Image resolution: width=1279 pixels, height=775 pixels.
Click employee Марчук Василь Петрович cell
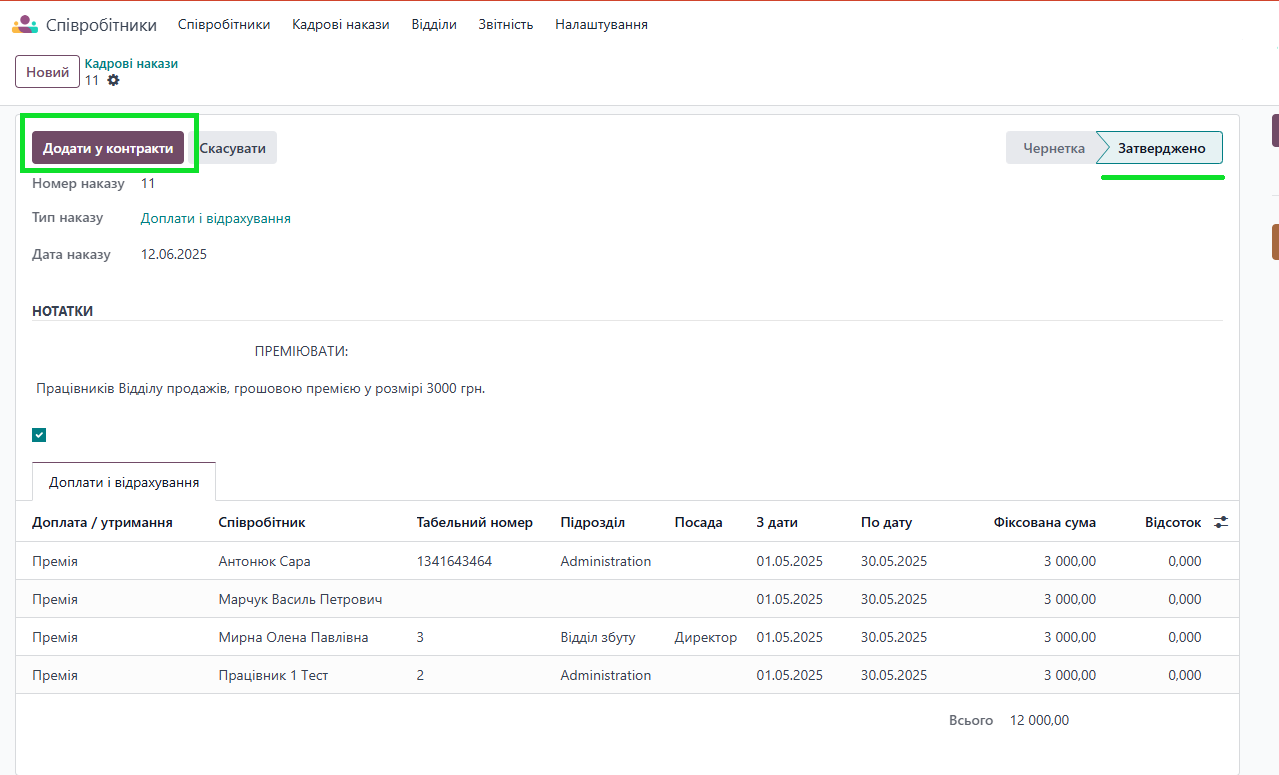point(301,599)
